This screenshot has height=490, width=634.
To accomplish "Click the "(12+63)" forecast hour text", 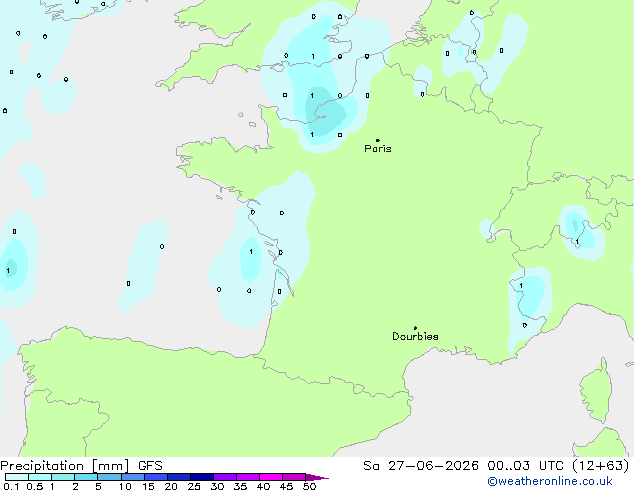I will tap(601, 466).
